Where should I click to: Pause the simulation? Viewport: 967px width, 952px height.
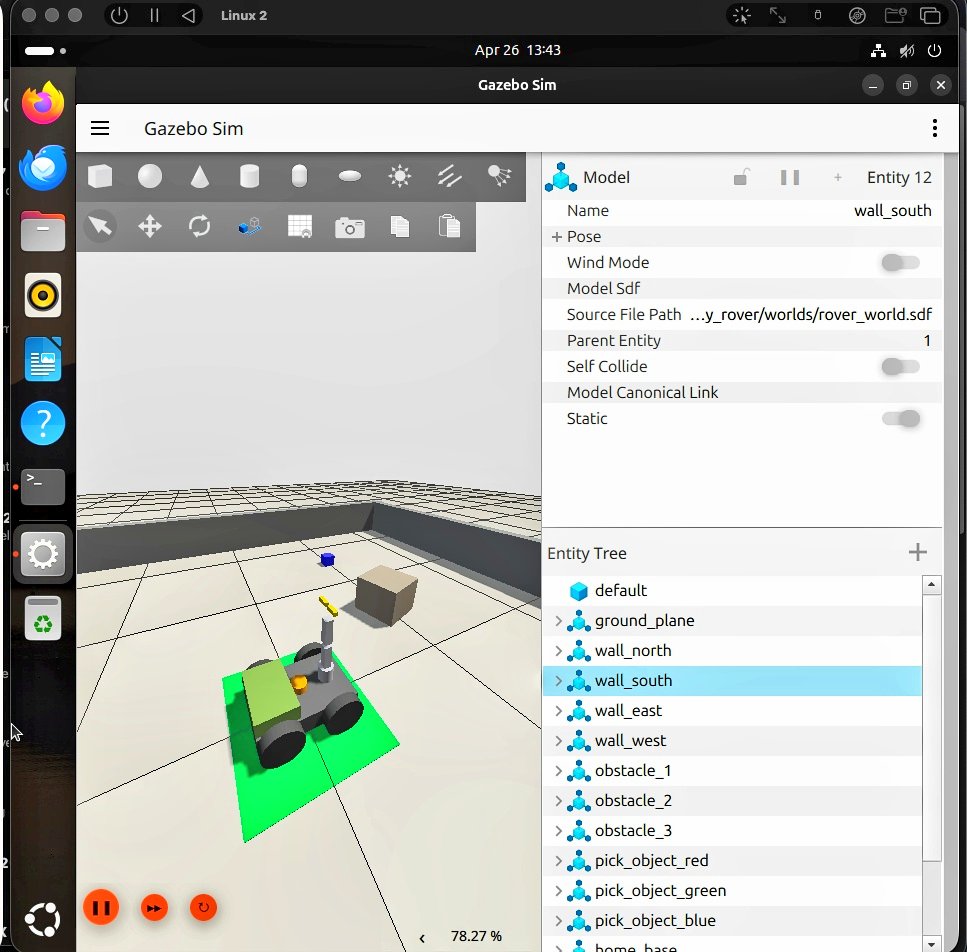click(101, 908)
